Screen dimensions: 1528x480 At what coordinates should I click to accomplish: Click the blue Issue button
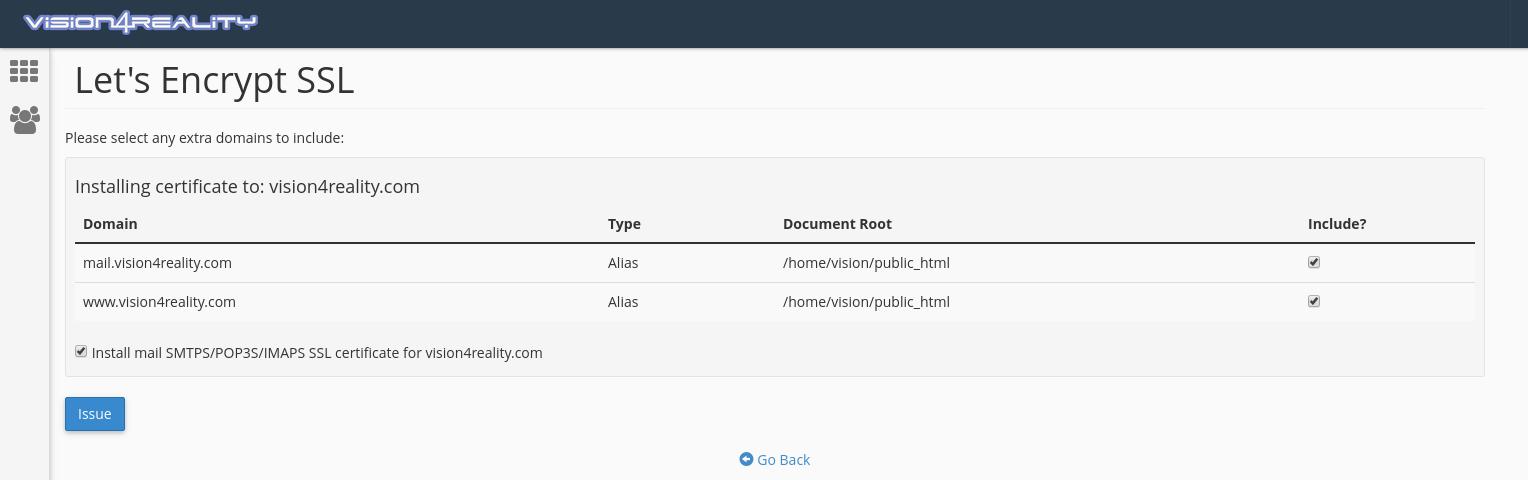pos(95,414)
